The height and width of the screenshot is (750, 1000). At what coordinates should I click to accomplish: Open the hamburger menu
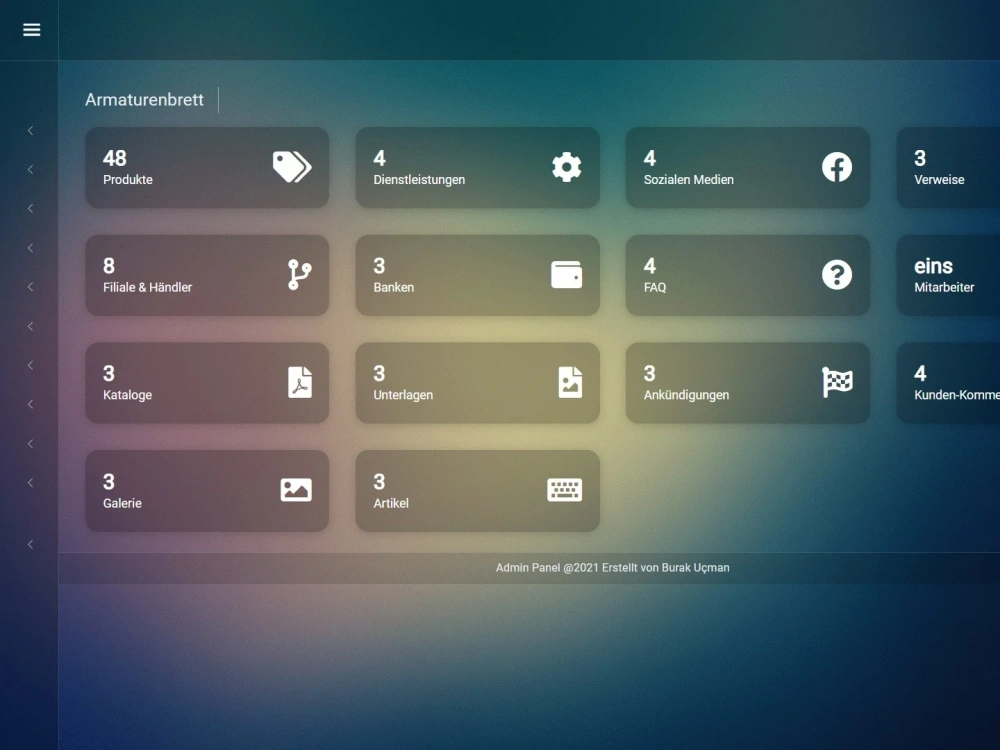pos(31,30)
